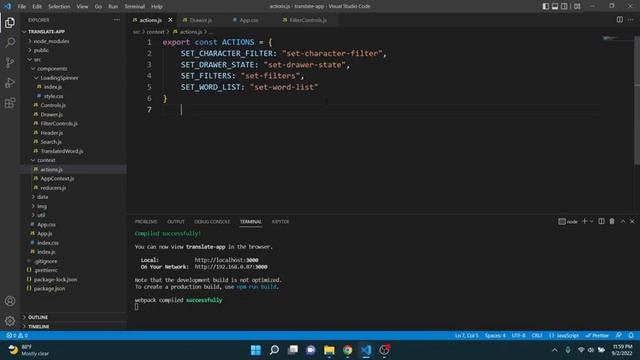The width and height of the screenshot is (640, 360).
Task: Open the feedback icon in status bar
Action: coord(619,336)
